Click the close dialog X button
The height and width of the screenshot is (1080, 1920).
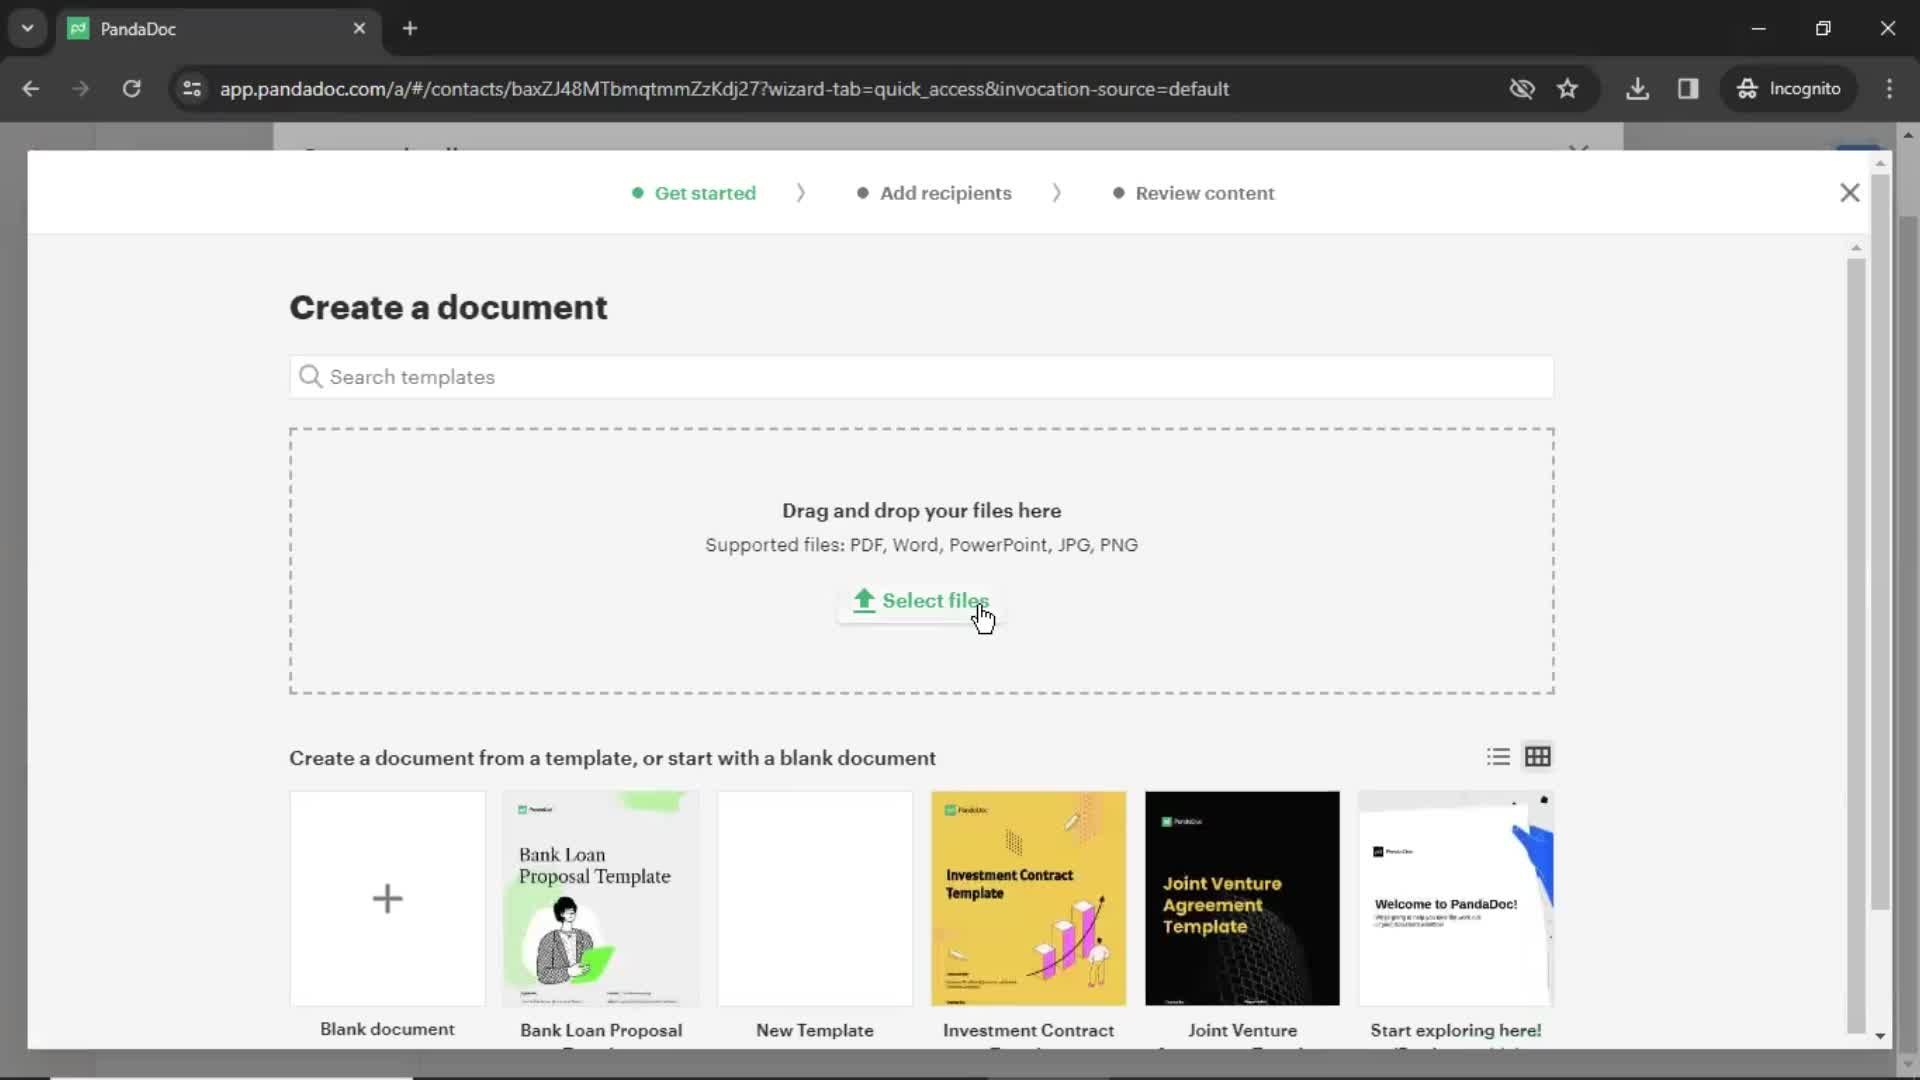[x=1850, y=193]
